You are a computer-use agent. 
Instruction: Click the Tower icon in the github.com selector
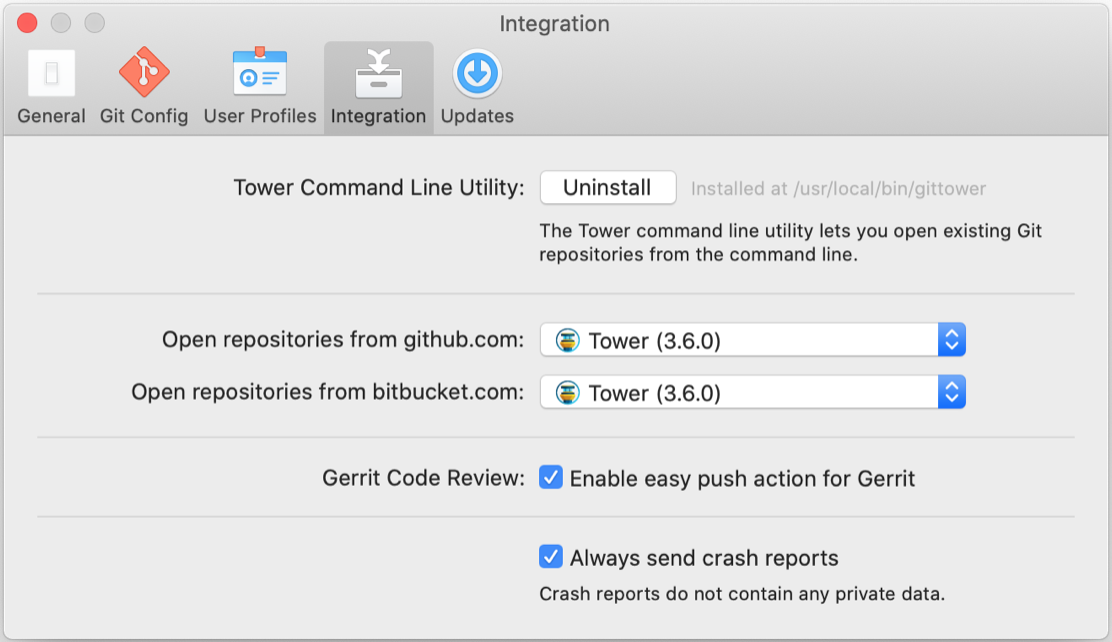(568, 341)
